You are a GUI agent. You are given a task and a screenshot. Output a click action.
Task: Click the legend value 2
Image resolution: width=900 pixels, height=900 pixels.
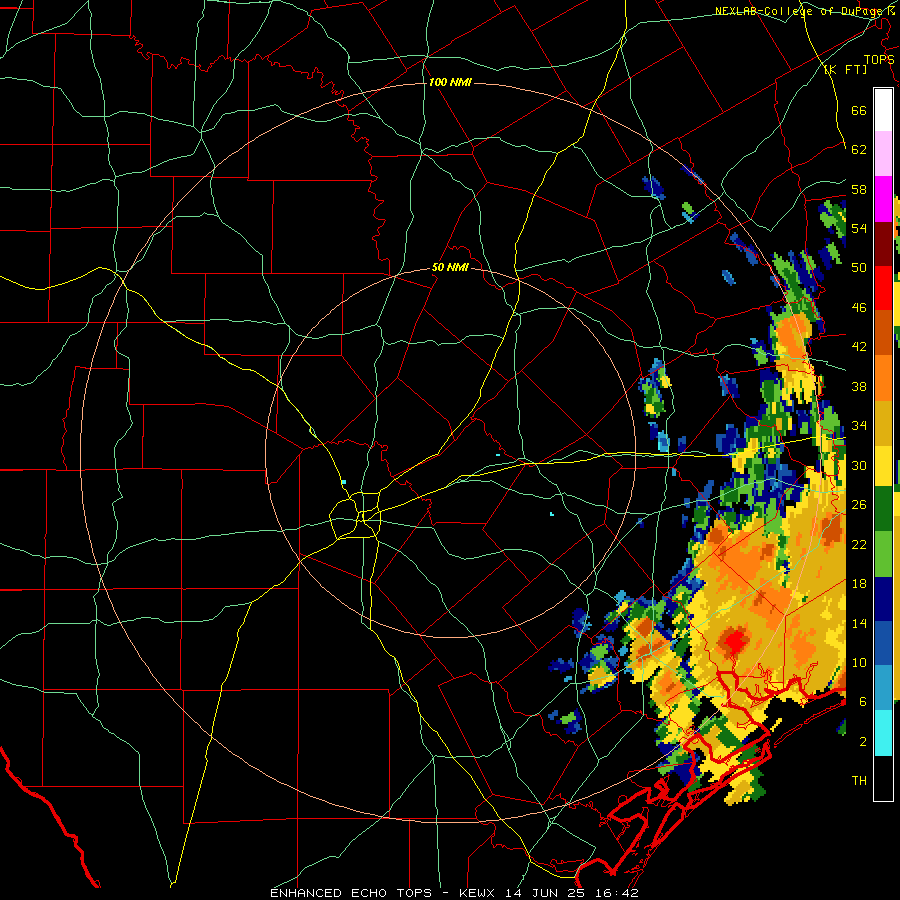coord(863,742)
